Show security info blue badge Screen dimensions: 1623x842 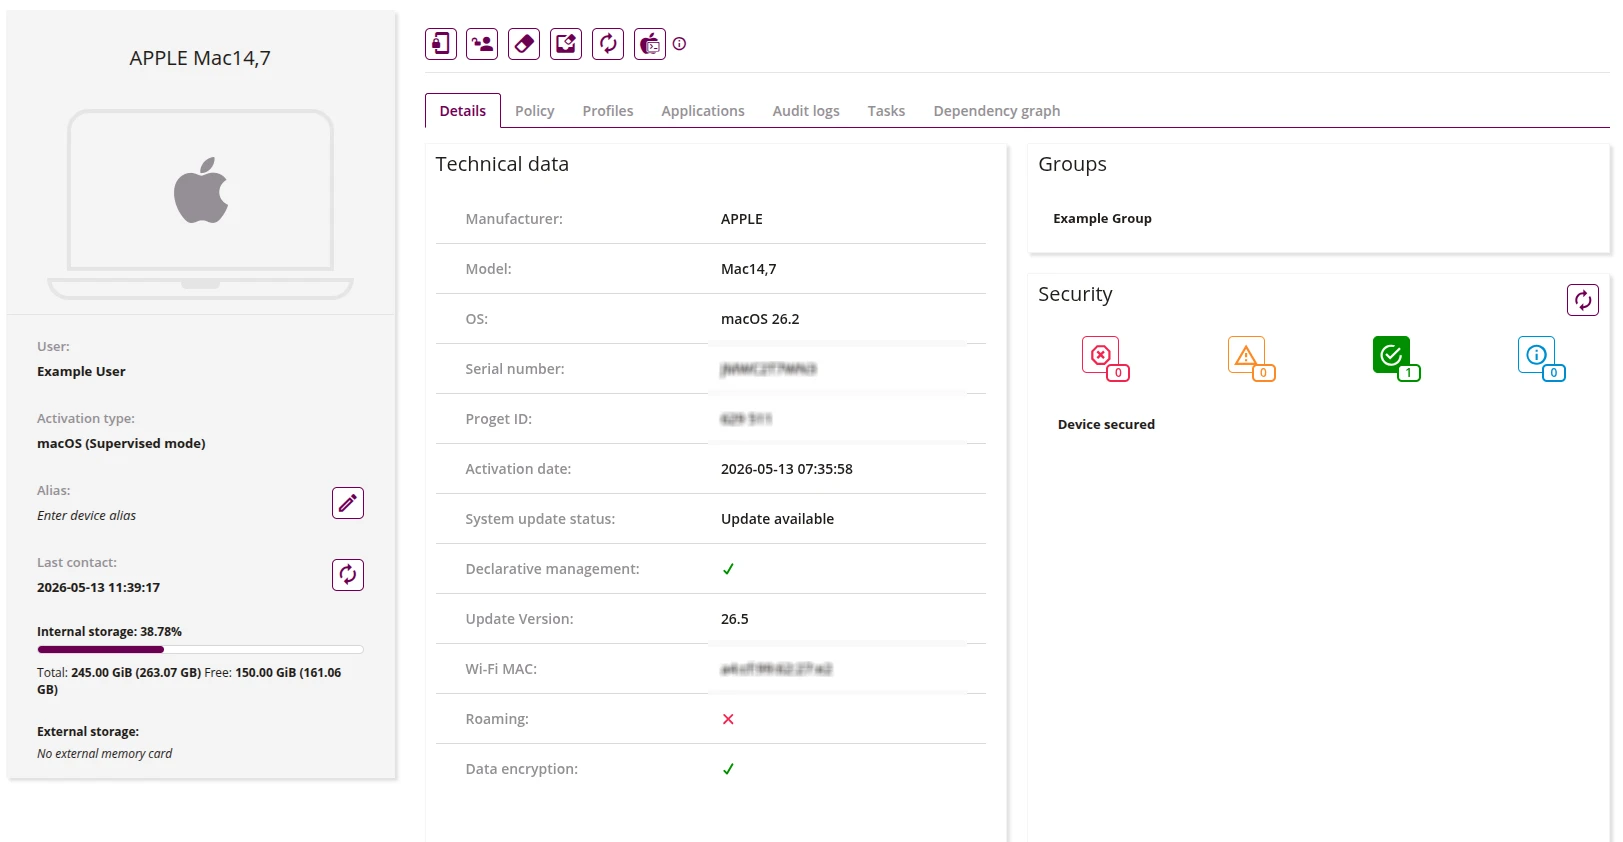pos(1541,358)
